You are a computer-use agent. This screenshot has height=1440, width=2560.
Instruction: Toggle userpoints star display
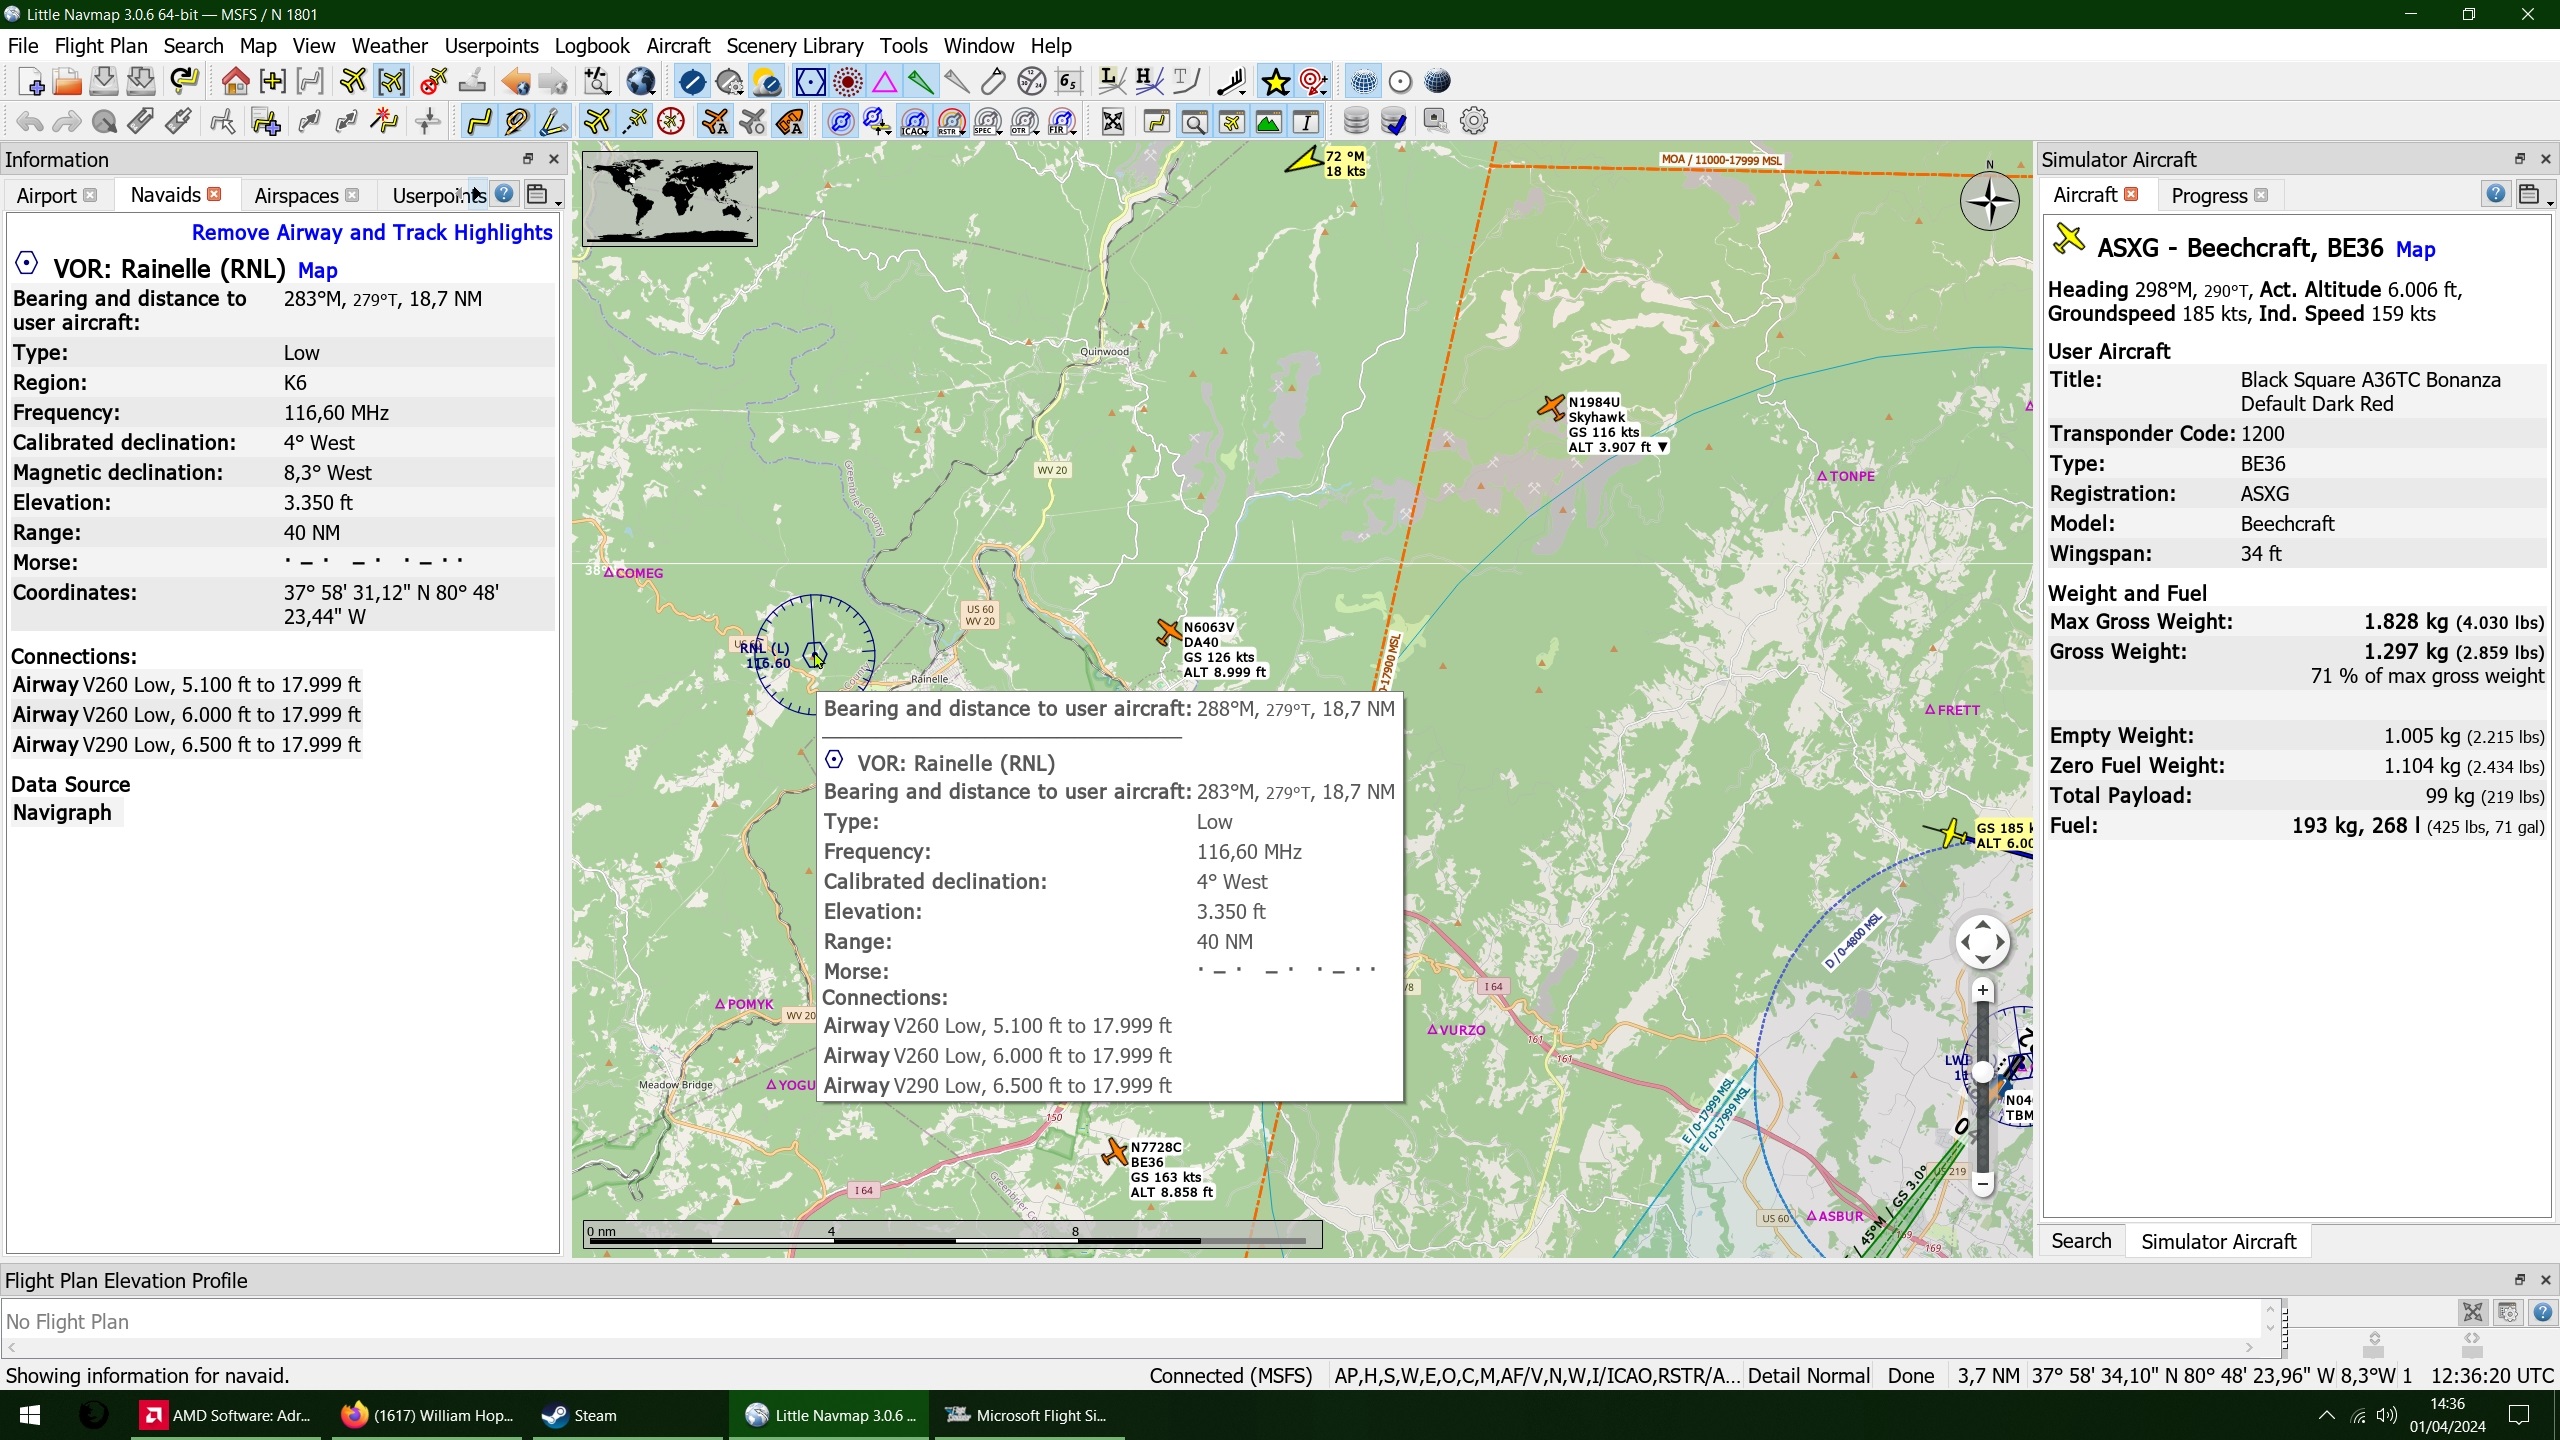[x=1276, y=82]
